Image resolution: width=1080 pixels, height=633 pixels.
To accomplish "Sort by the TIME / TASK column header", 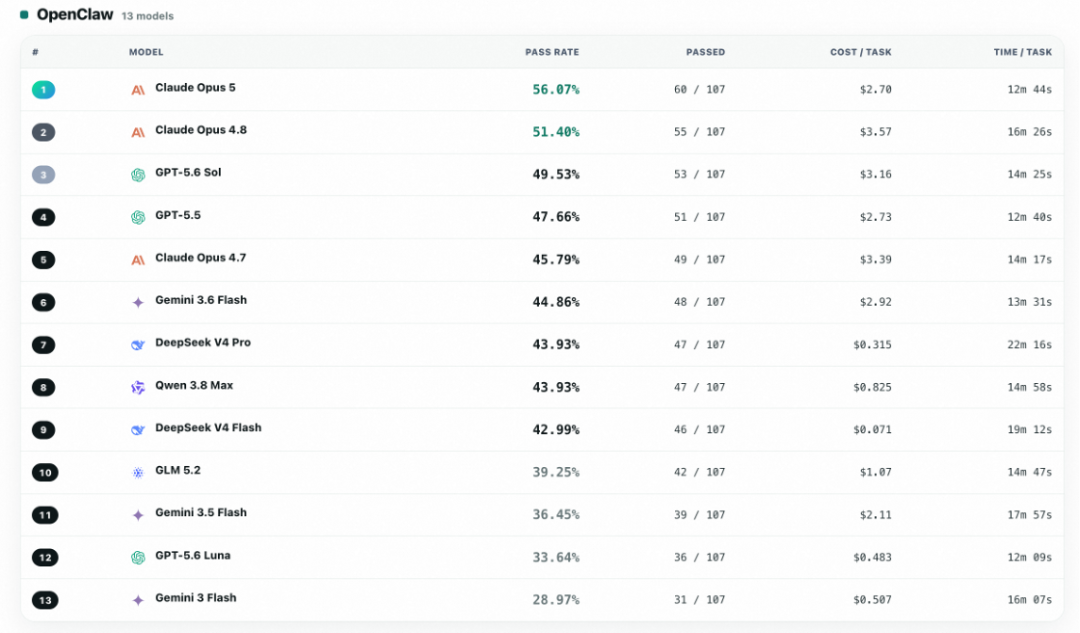I will 1022,52.
